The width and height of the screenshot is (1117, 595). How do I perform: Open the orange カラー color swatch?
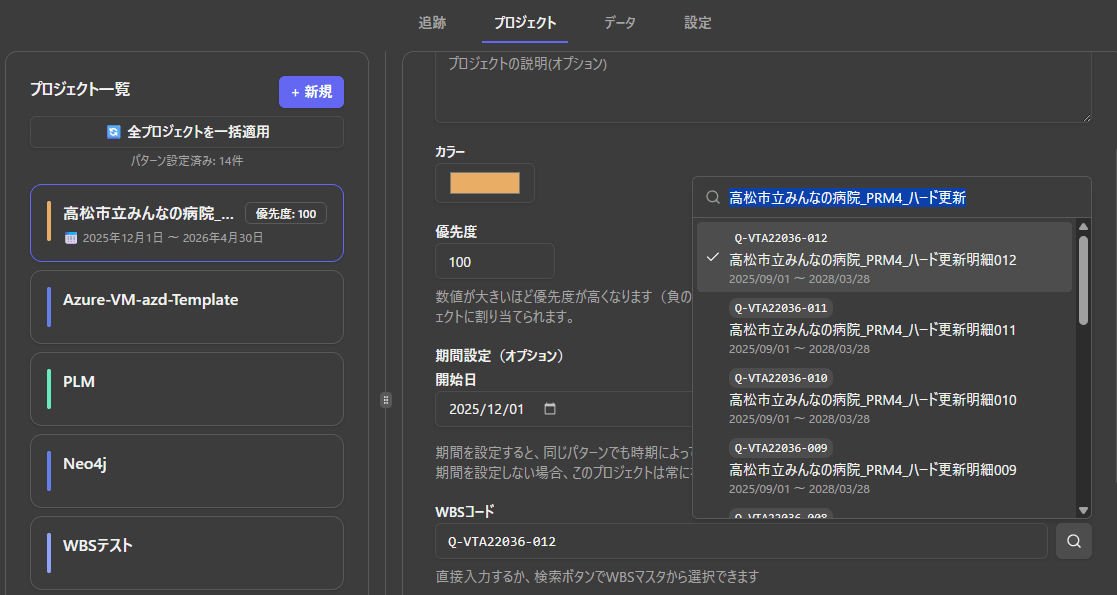(484, 183)
